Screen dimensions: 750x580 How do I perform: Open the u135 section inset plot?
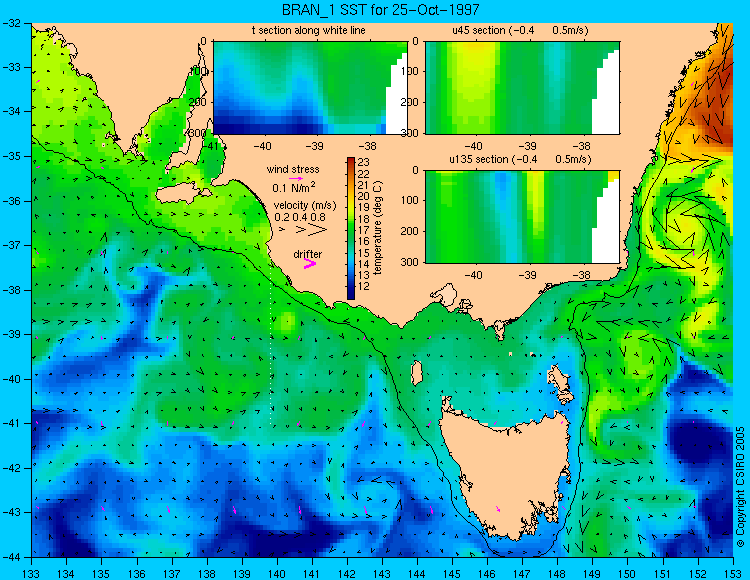522,217
